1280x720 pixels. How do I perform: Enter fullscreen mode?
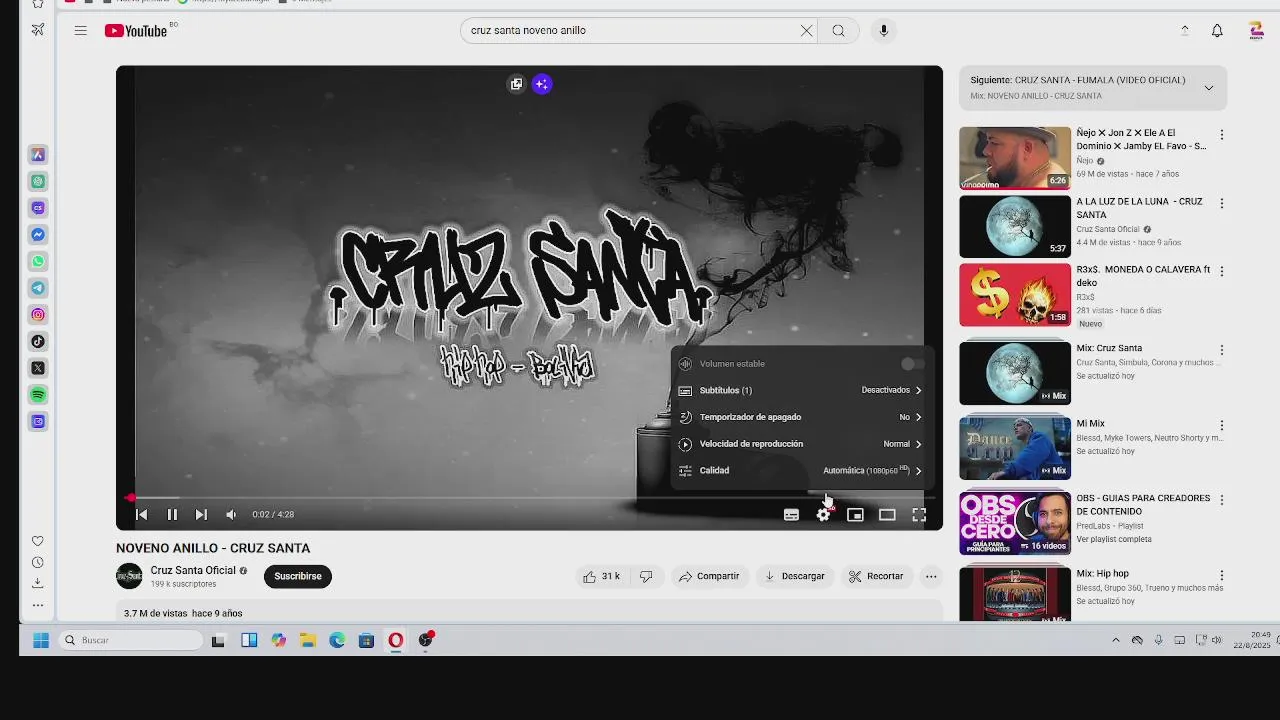(919, 515)
